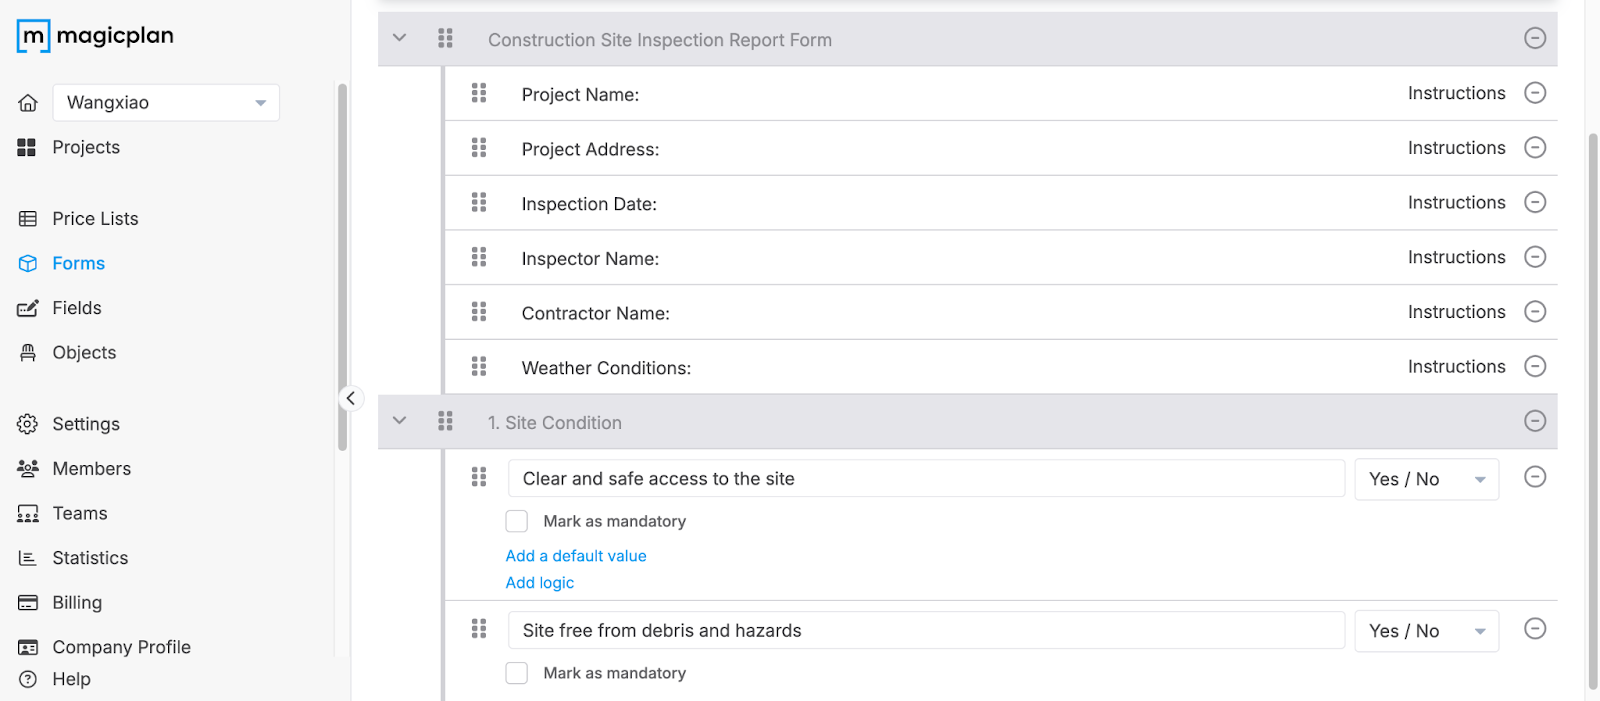
Task: Click the Price Lists table icon
Action: tap(28, 219)
